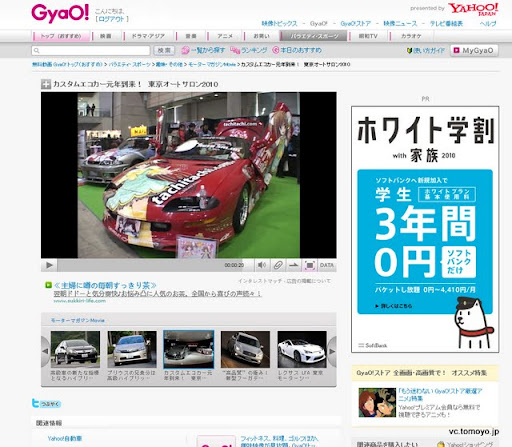The height and width of the screenshot is (447, 512).
Task: Select the トップ(おすすめ) tab
Action: (61, 36)
